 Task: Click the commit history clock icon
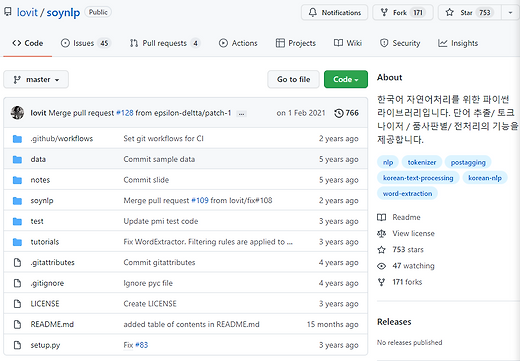[339, 113]
